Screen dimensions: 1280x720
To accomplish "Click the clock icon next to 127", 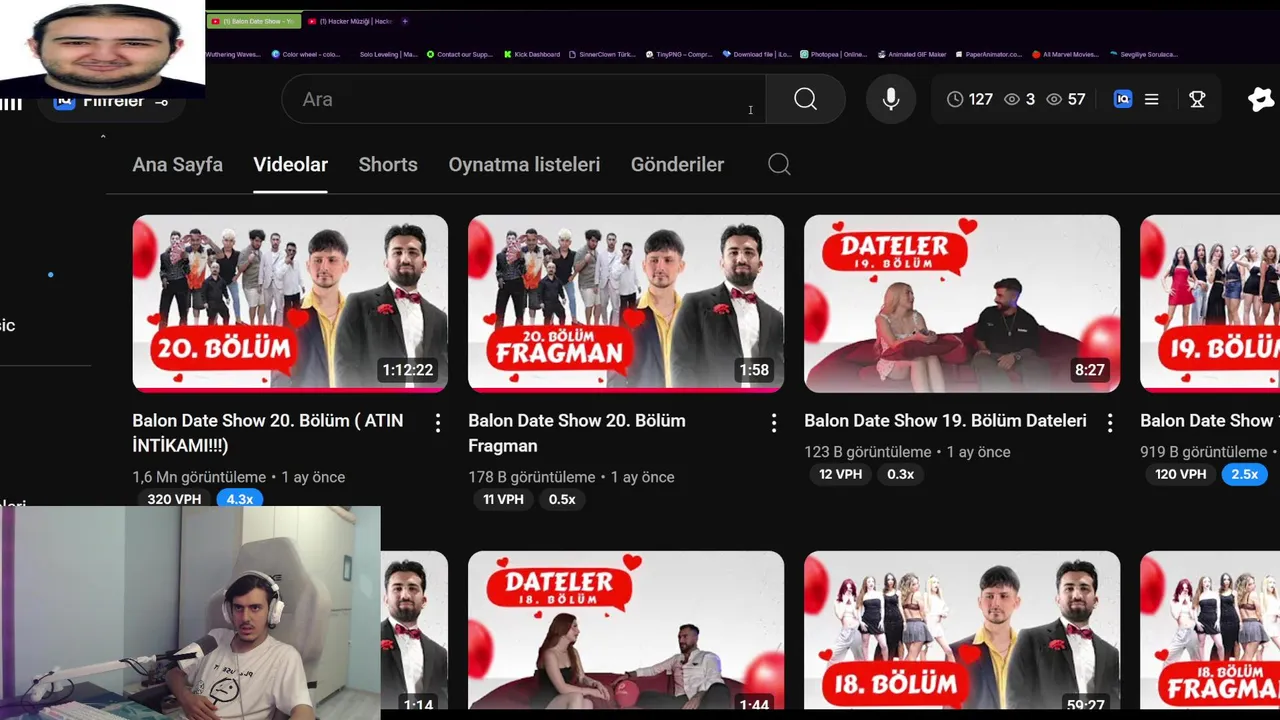I will pyautogui.click(x=955, y=99).
